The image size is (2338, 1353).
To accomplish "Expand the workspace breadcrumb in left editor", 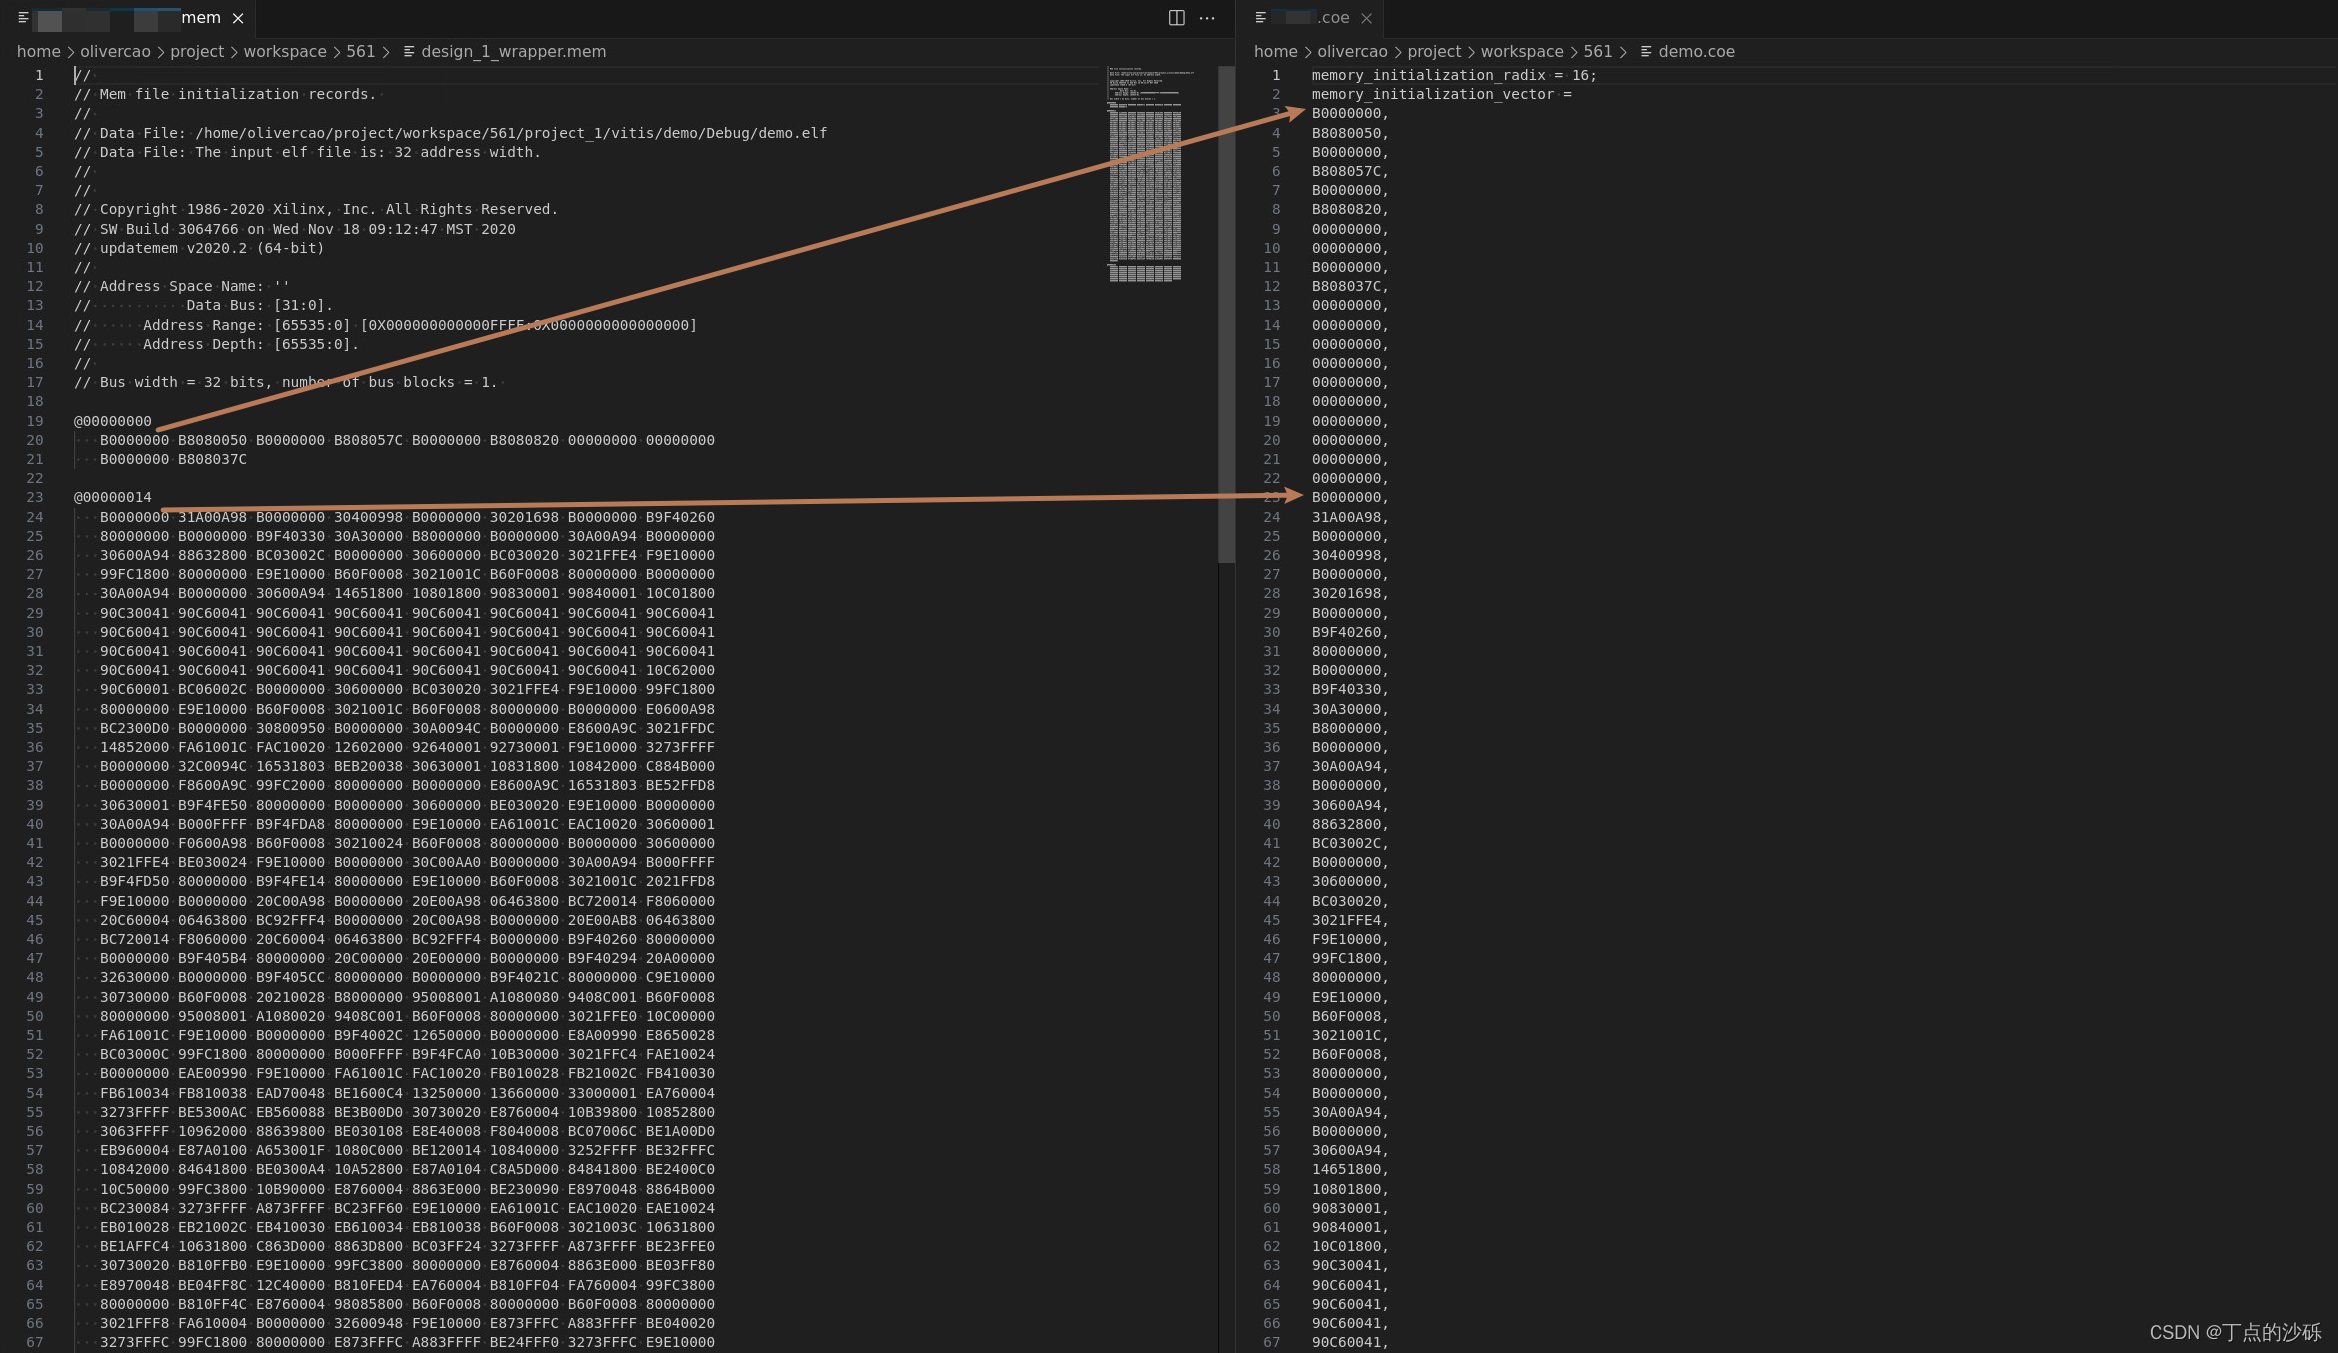I will (x=285, y=52).
